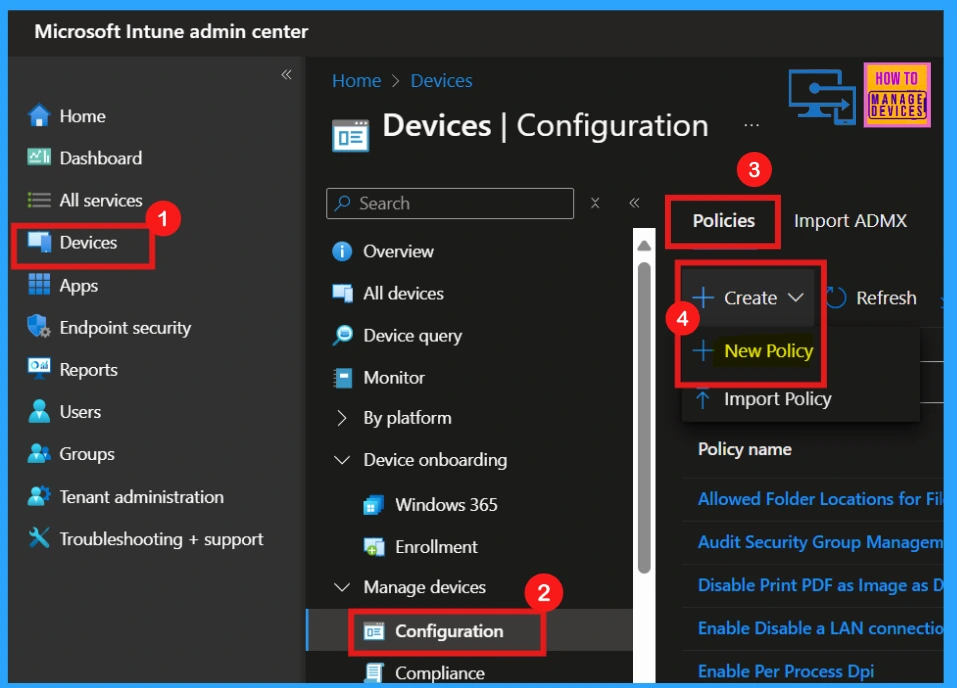
Task: Click the Enrollment icon
Action: pos(374,547)
